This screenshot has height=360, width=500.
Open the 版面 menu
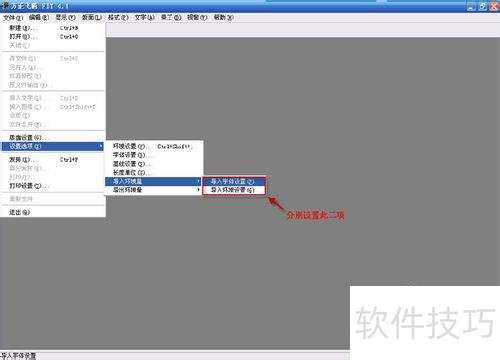pyautogui.click(x=92, y=17)
